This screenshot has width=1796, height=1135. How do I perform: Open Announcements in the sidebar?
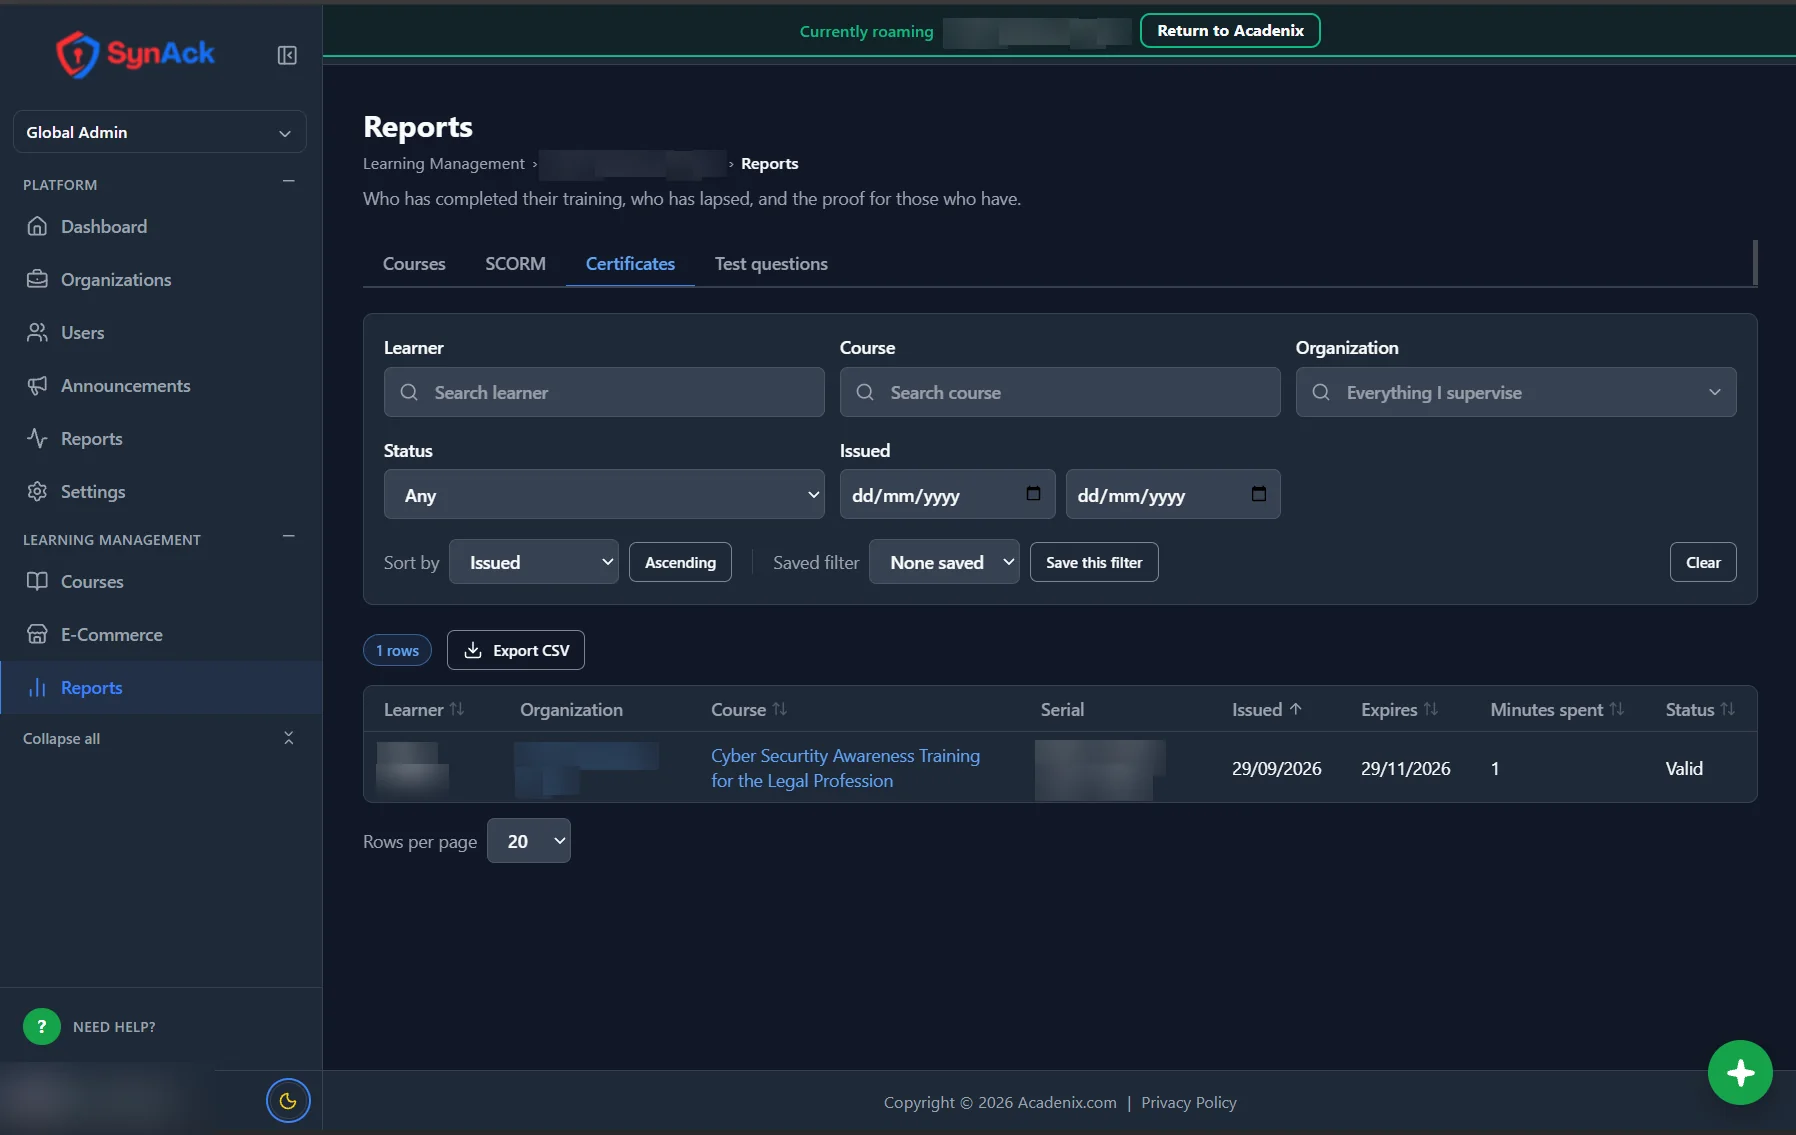coord(125,385)
